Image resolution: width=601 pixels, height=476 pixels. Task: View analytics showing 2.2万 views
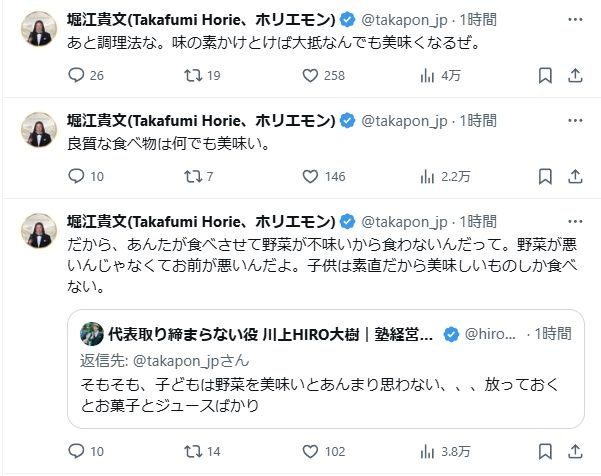click(428, 176)
